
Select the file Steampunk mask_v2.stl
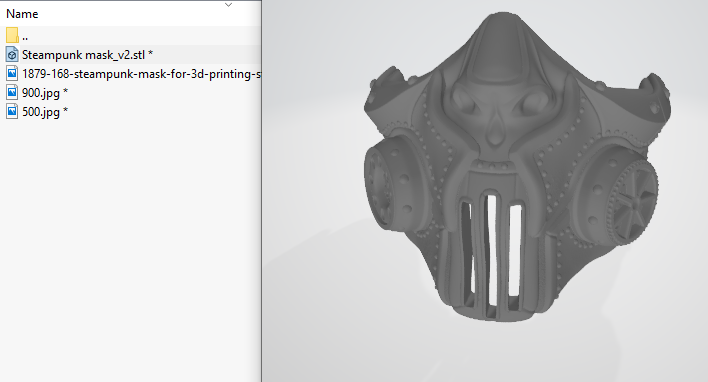88,55
